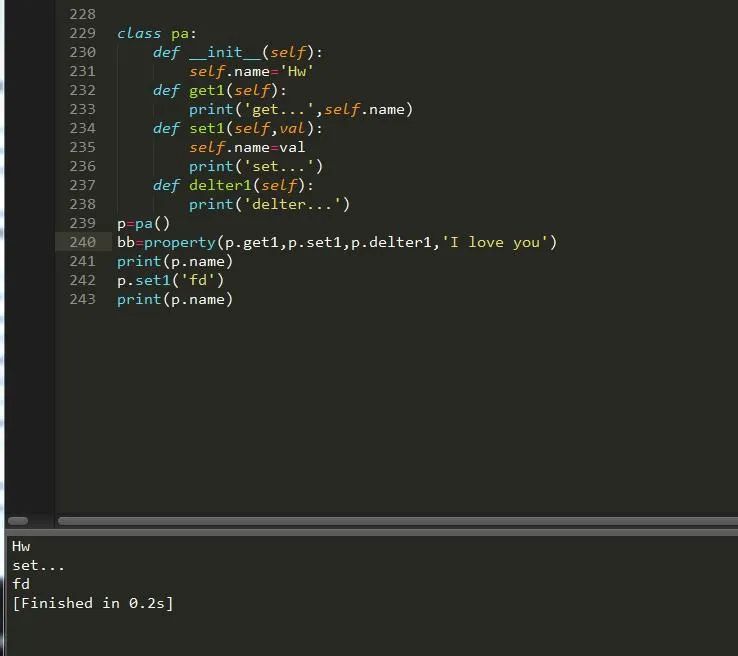The height and width of the screenshot is (656, 738).
Task: Place cursor on p=pa() at line 239
Action: (143, 223)
